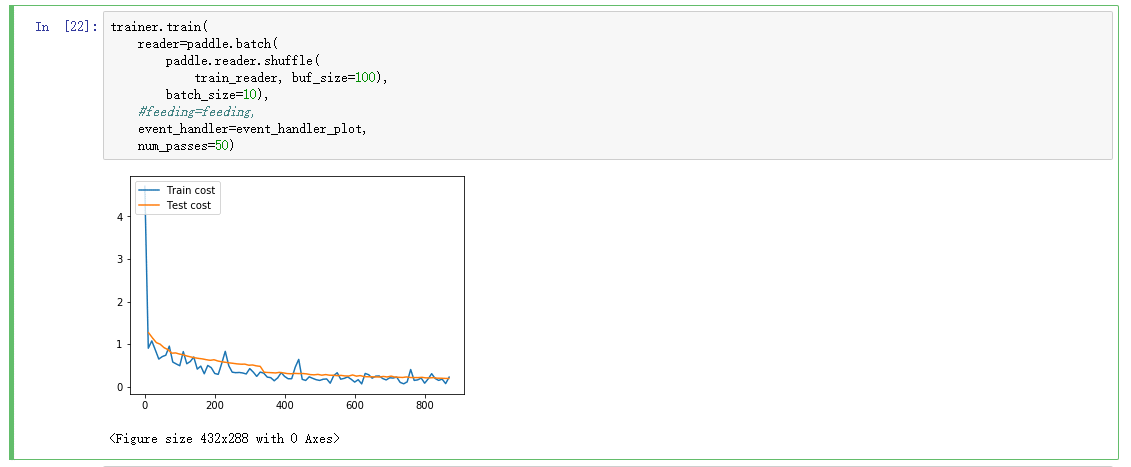Click the event_handler=event_handler_plot line

[x=252, y=129]
